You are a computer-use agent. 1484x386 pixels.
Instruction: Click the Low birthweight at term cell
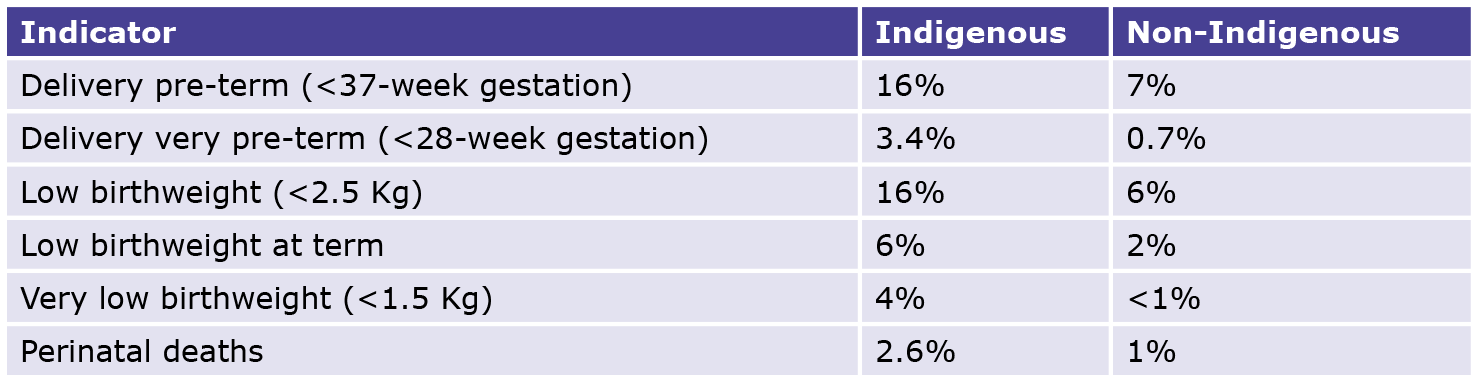pyautogui.click(x=433, y=245)
